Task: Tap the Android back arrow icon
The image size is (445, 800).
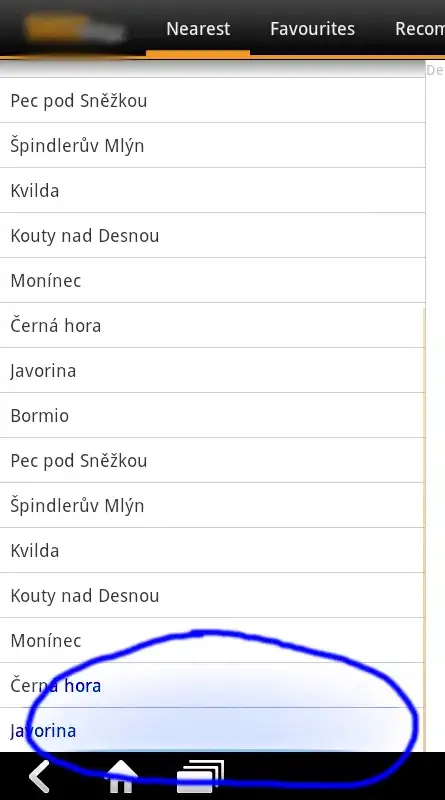Action: tap(40, 777)
